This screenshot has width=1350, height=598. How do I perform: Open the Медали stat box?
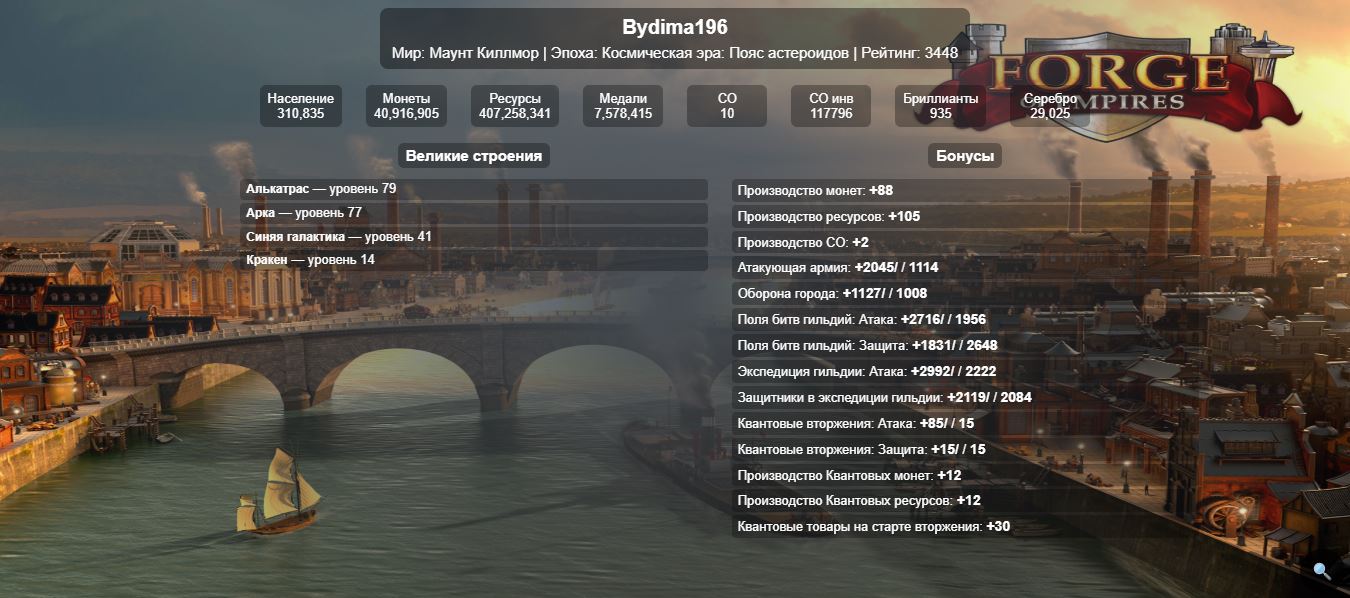[x=623, y=106]
